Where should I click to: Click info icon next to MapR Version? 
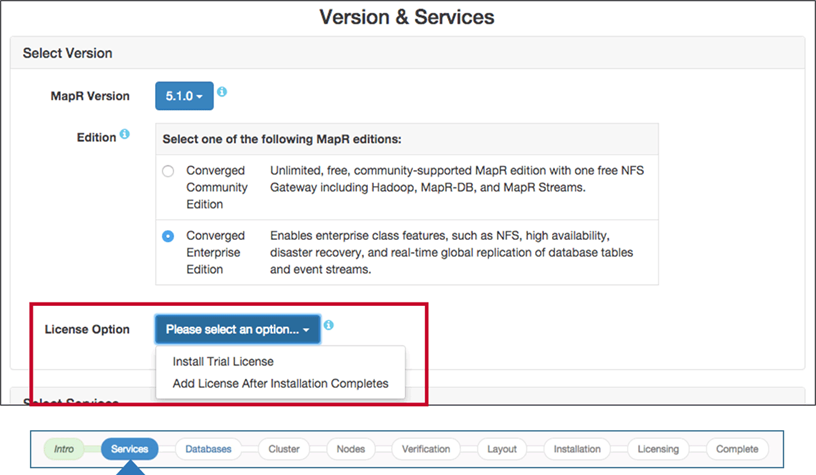pos(222,92)
